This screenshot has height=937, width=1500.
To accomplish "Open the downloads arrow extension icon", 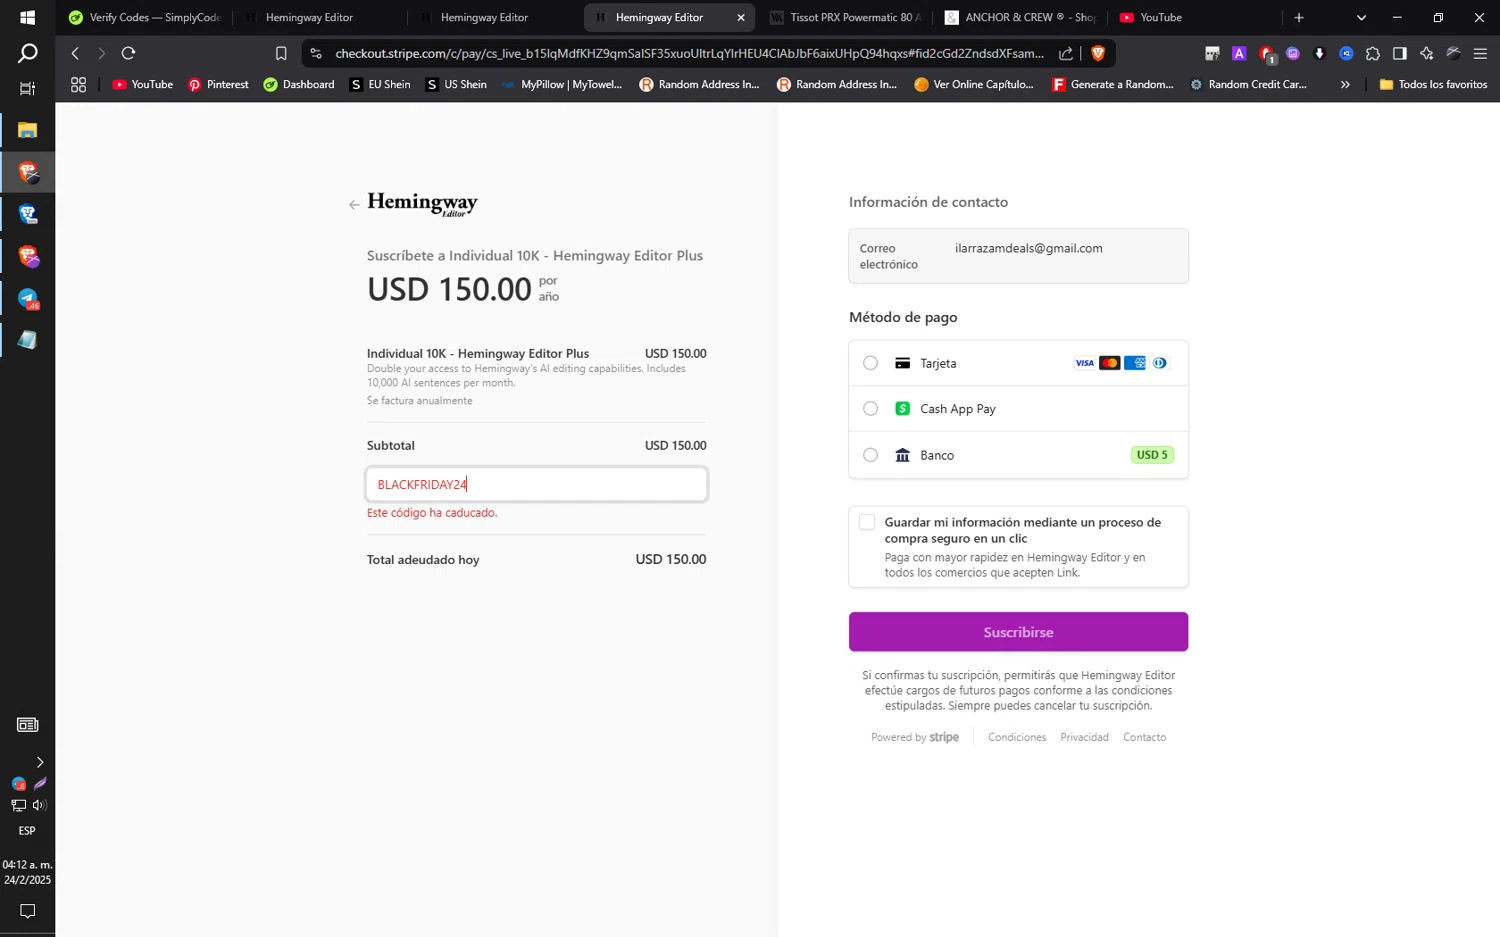I will tap(1319, 53).
